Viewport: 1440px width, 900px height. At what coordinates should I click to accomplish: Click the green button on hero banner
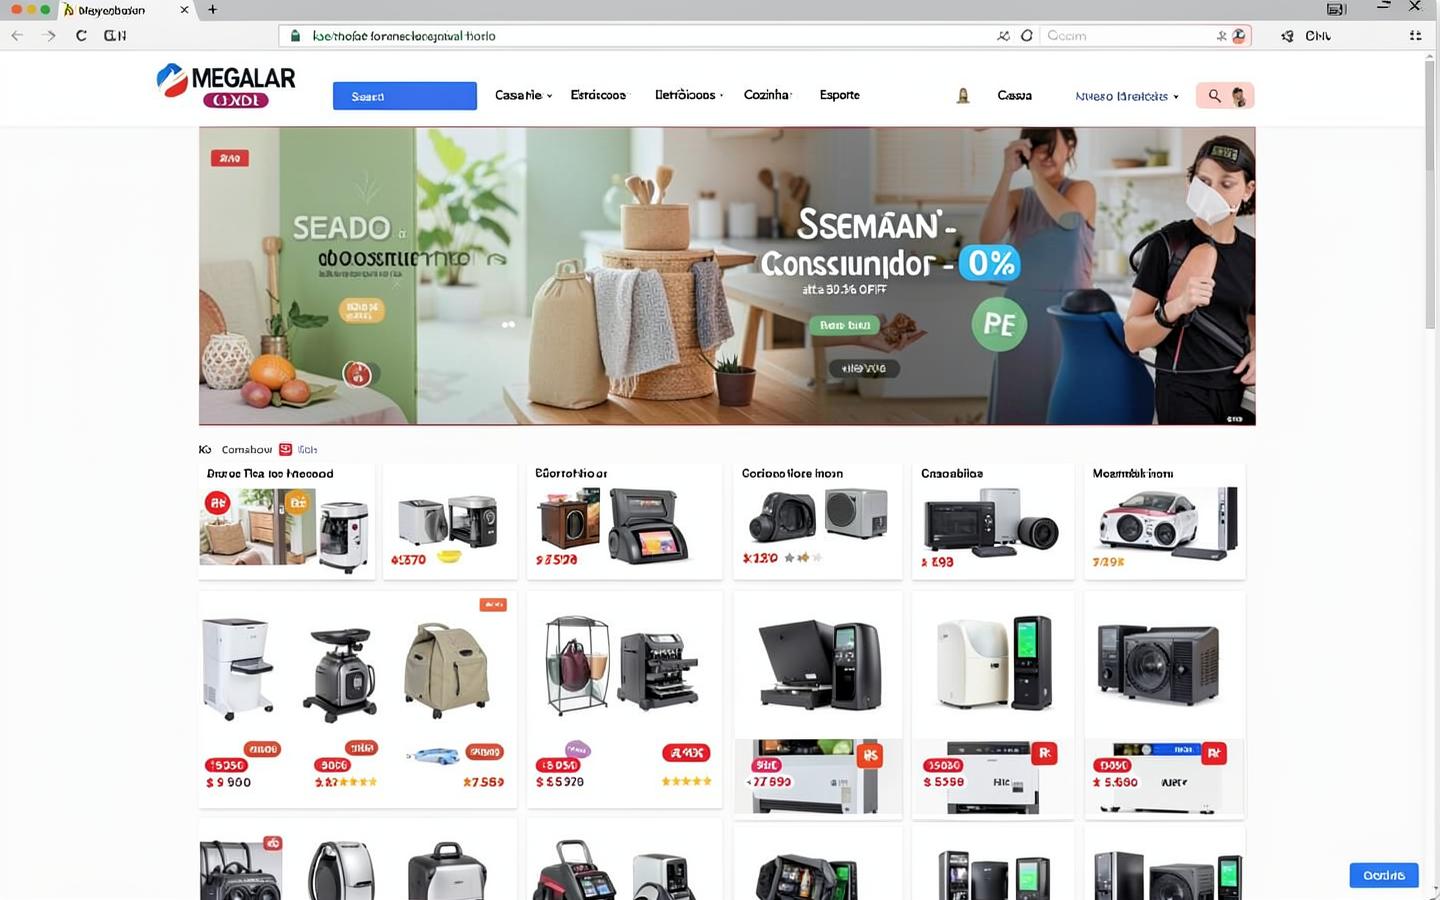click(x=845, y=325)
